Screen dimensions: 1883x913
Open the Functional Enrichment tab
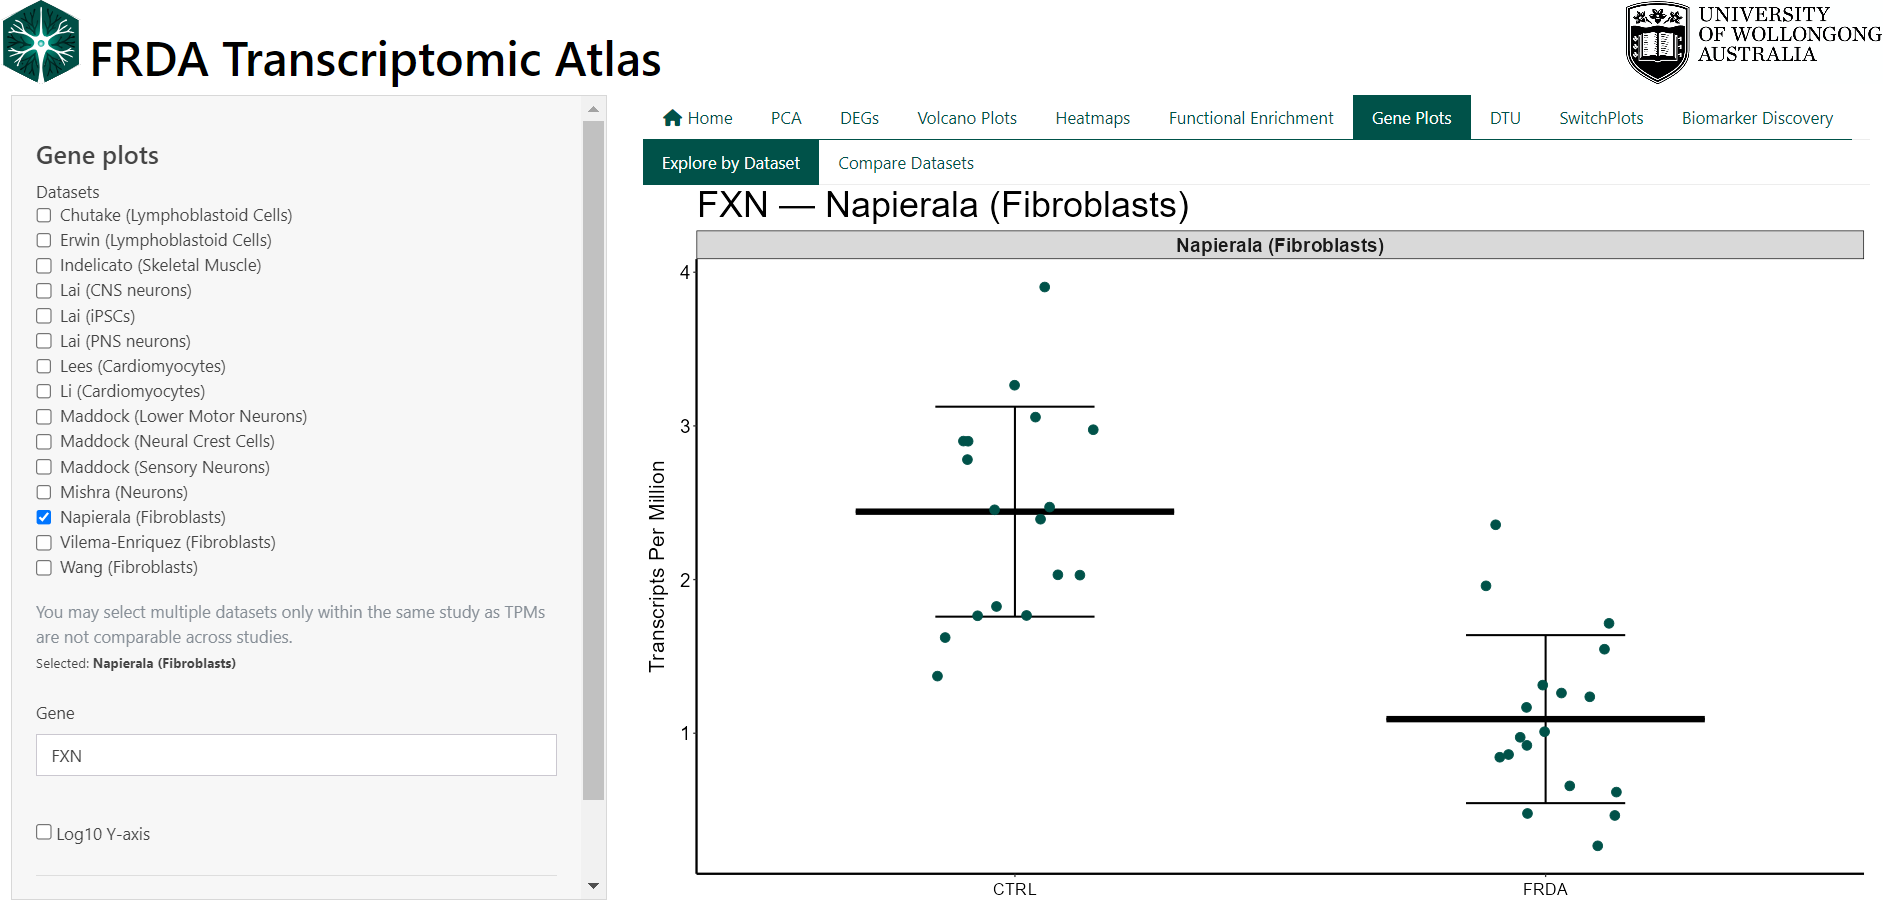[1250, 118]
